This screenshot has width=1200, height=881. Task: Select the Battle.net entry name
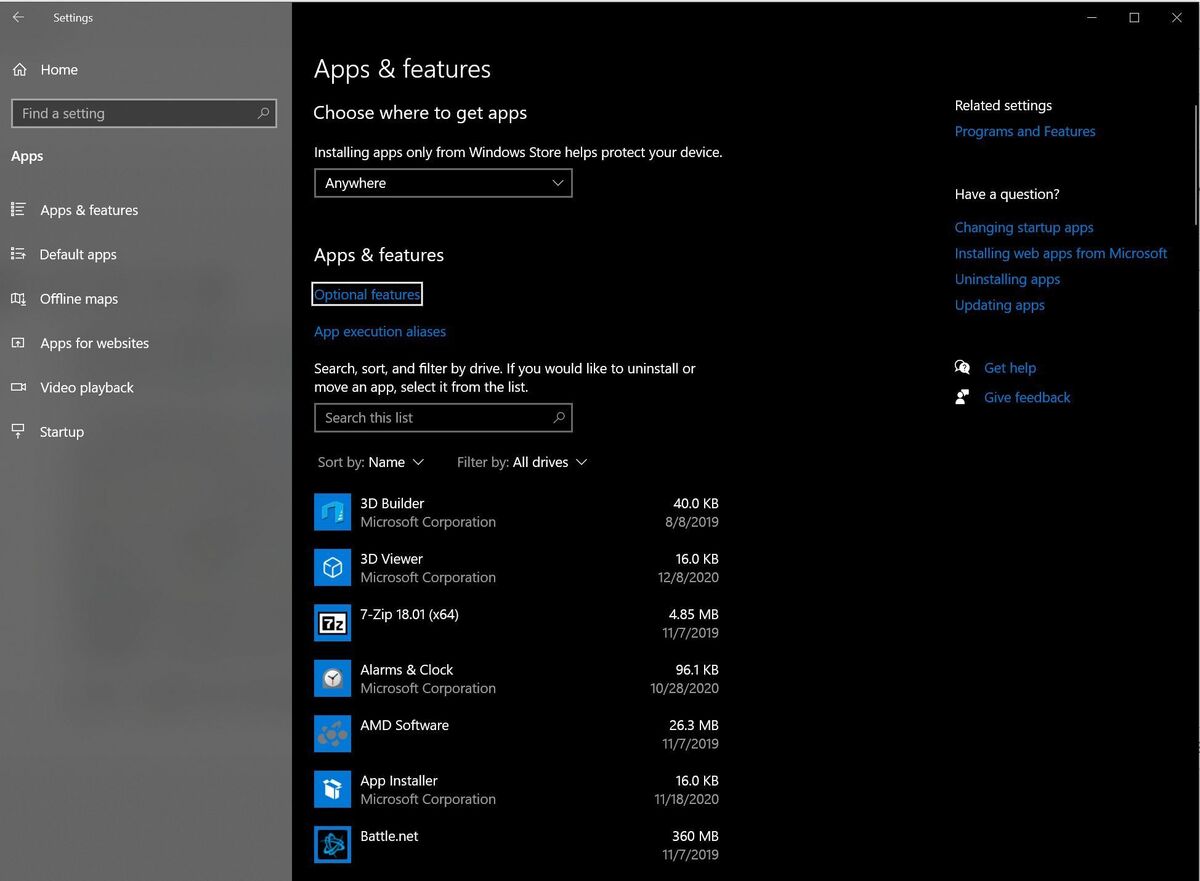389,836
